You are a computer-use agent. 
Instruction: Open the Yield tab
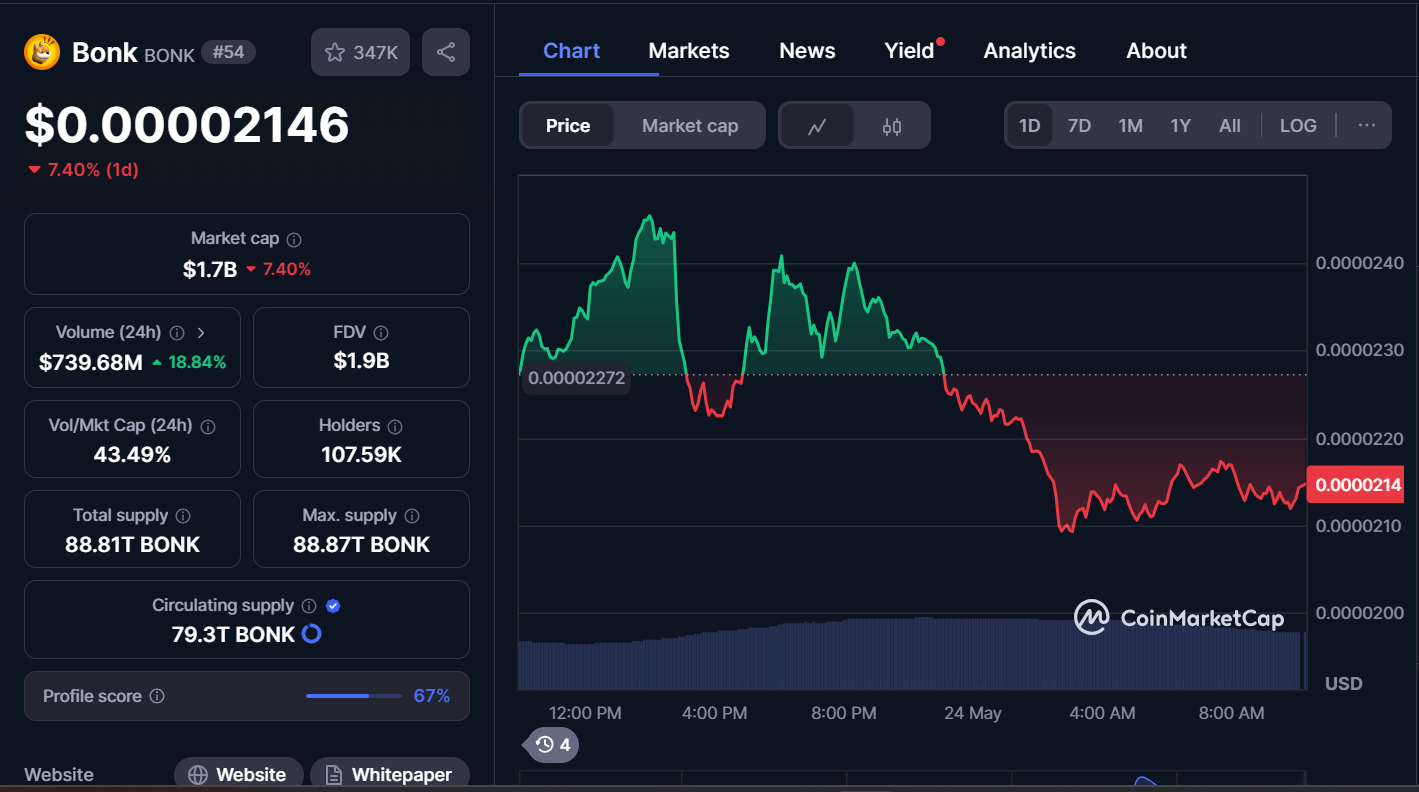click(909, 51)
